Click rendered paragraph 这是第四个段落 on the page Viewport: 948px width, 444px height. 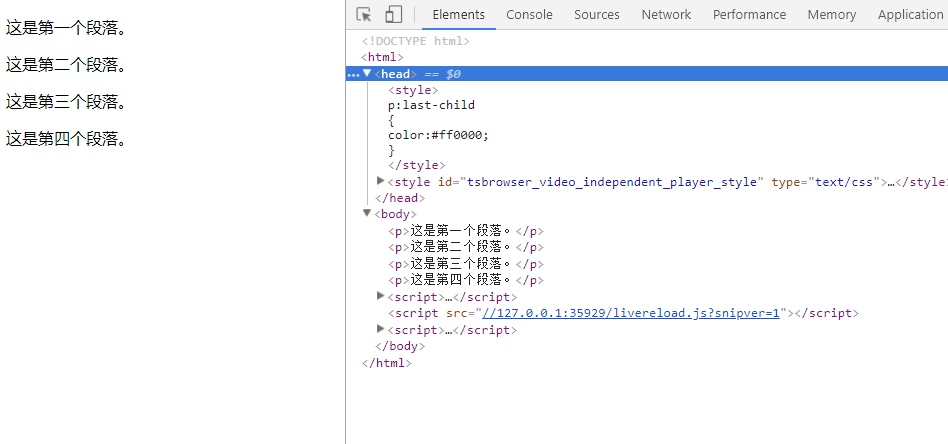click(67, 139)
